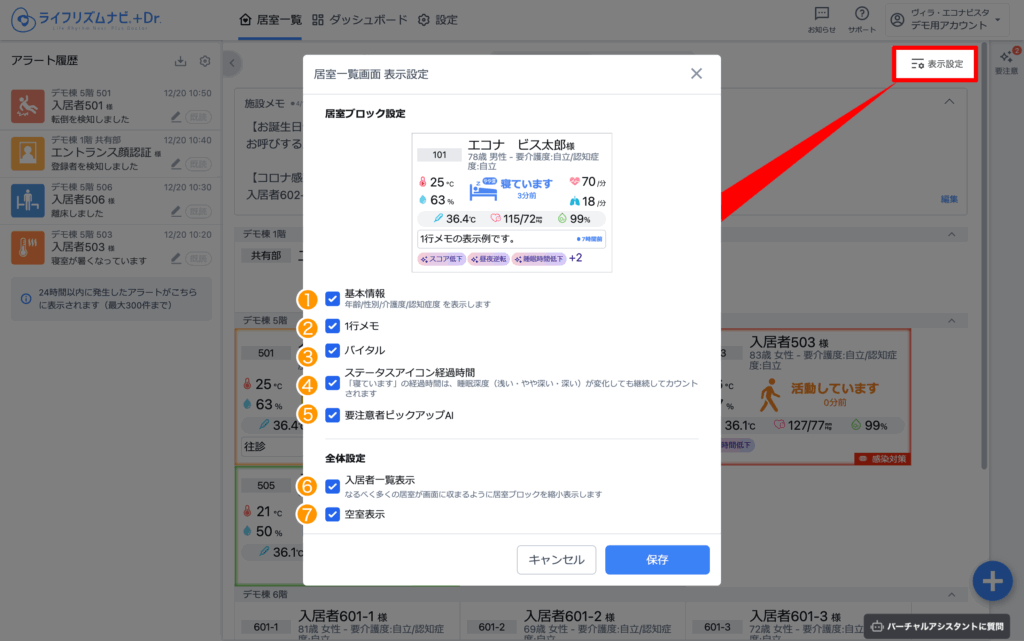Collapse the 施設メモ section chevron

949,101
